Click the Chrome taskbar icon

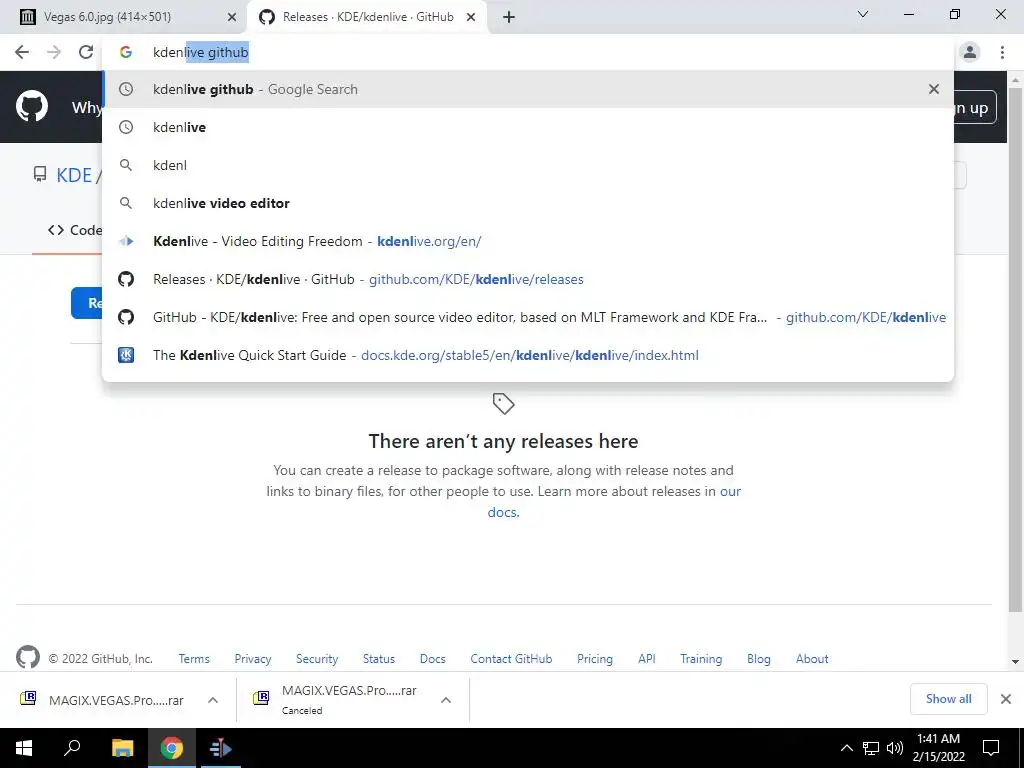172,748
